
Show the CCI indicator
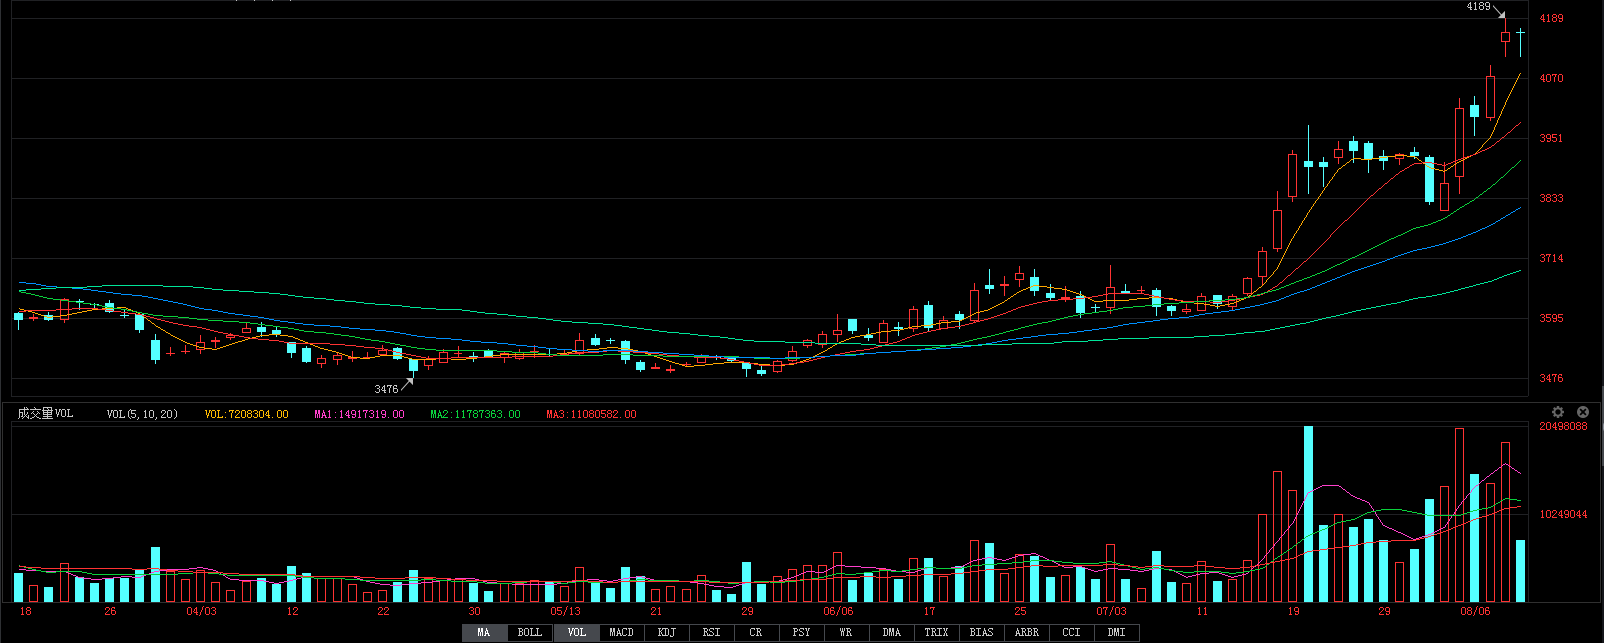click(x=1071, y=632)
